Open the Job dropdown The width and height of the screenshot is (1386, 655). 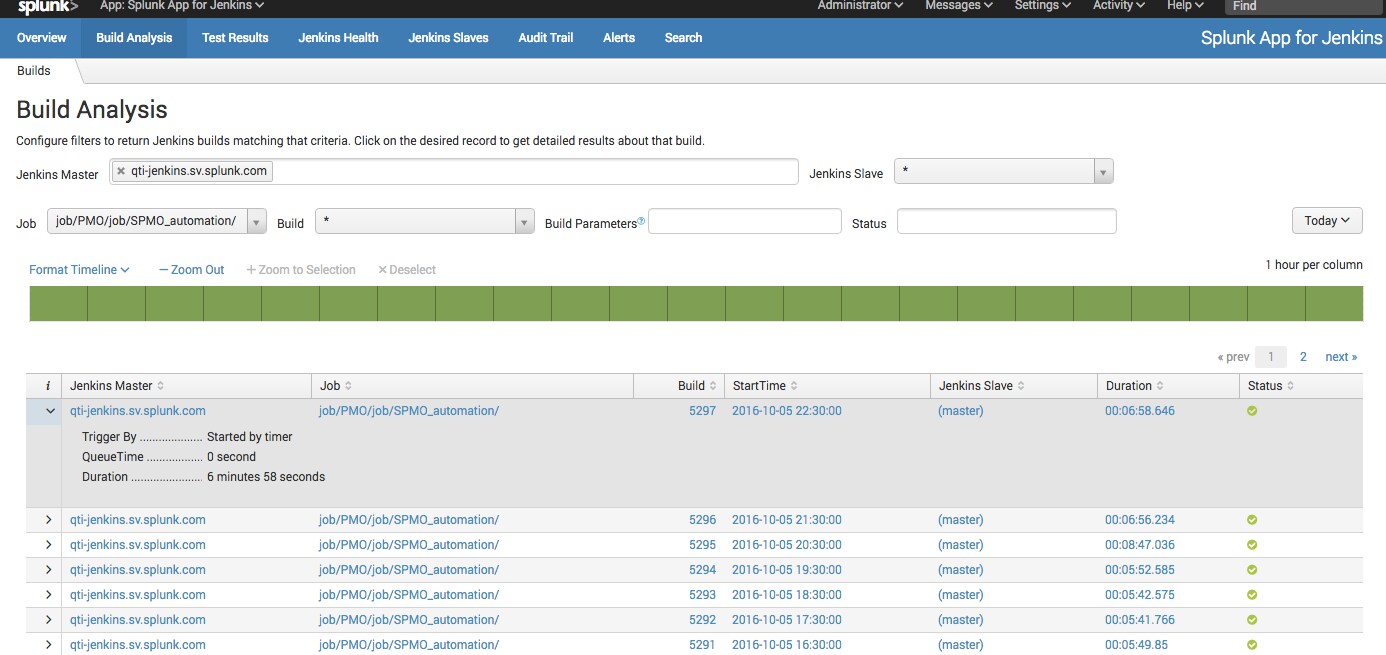(x=157, y=222)
